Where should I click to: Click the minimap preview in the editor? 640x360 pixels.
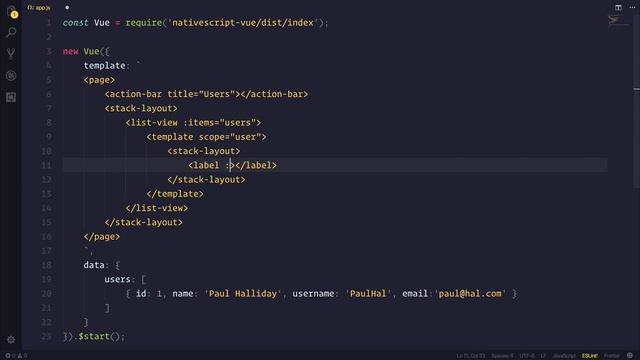coord(618,20)
